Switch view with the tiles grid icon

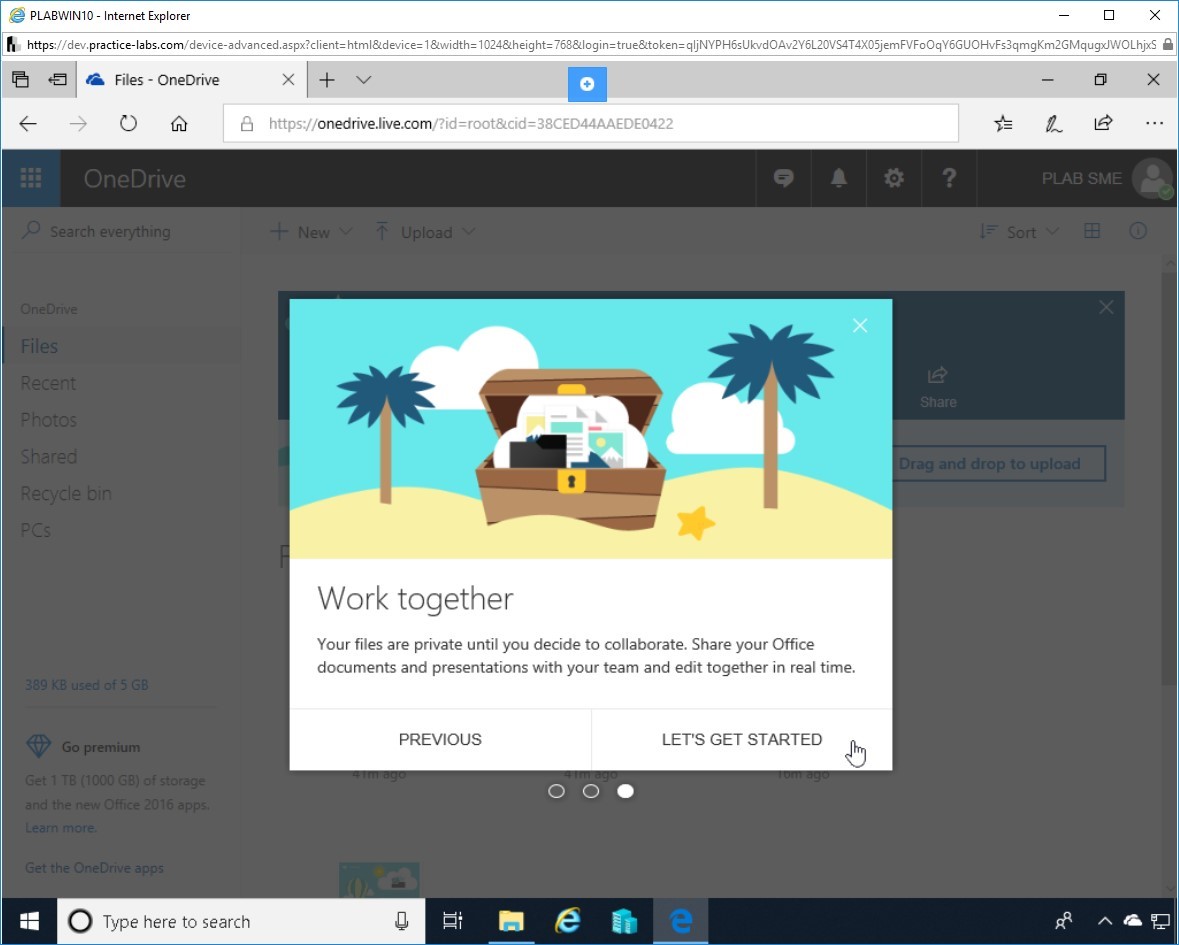tap(1092, 232)
